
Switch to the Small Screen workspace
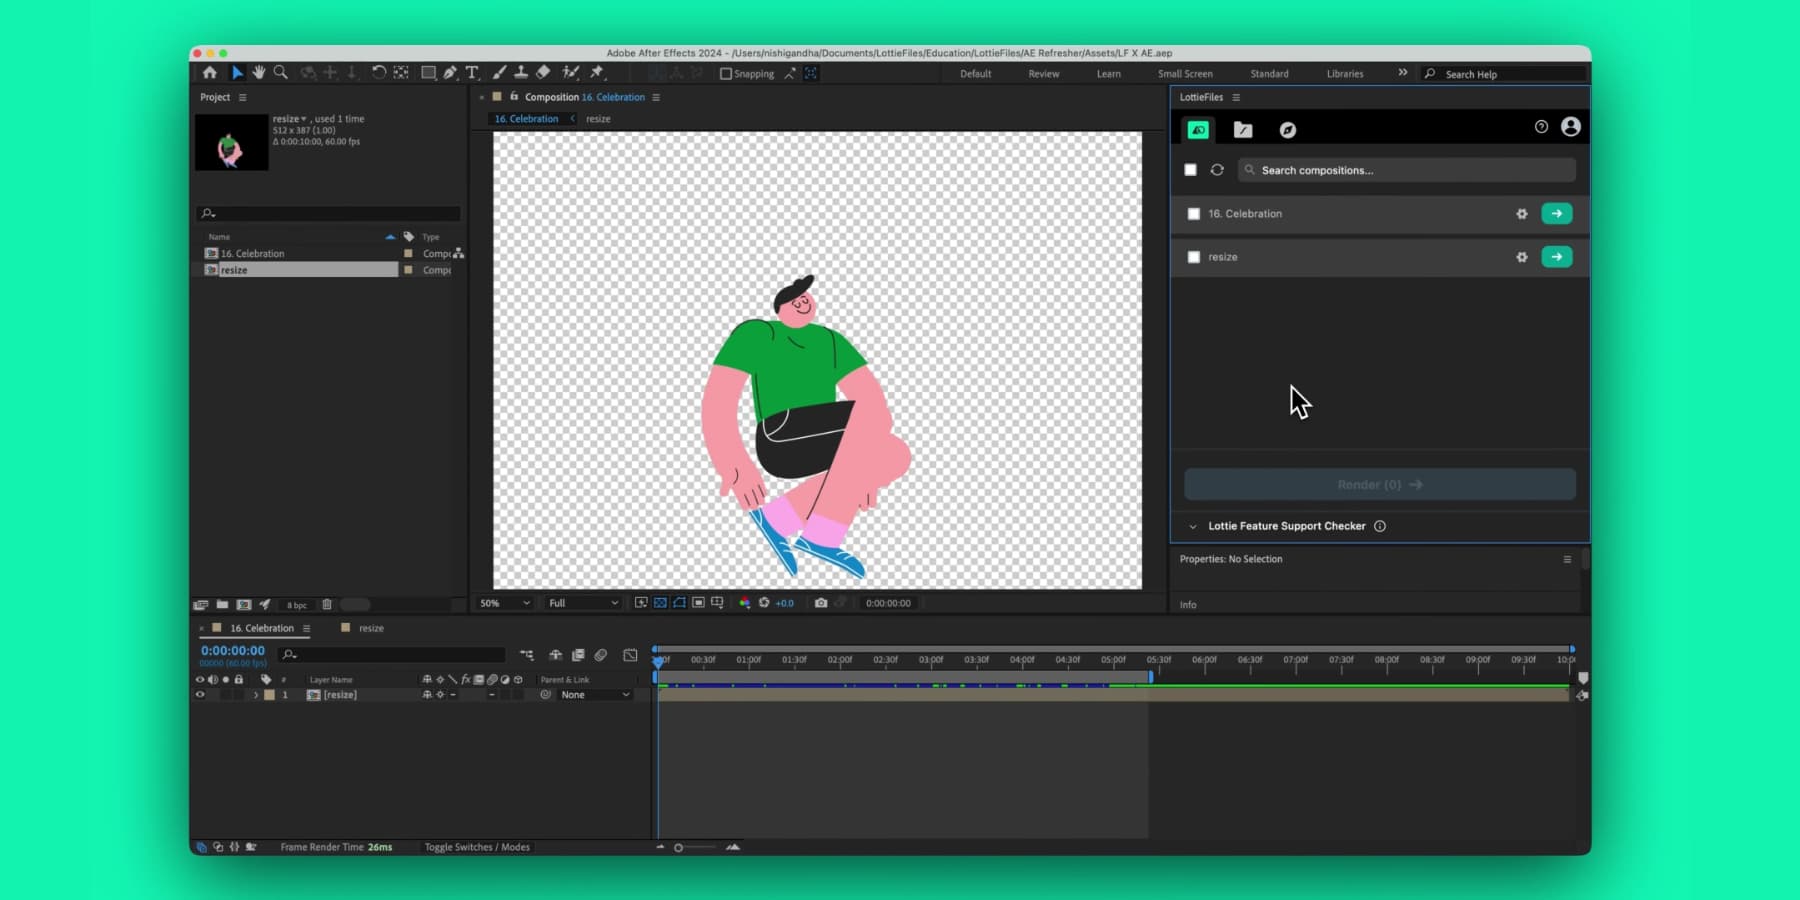pos(1185,74)
